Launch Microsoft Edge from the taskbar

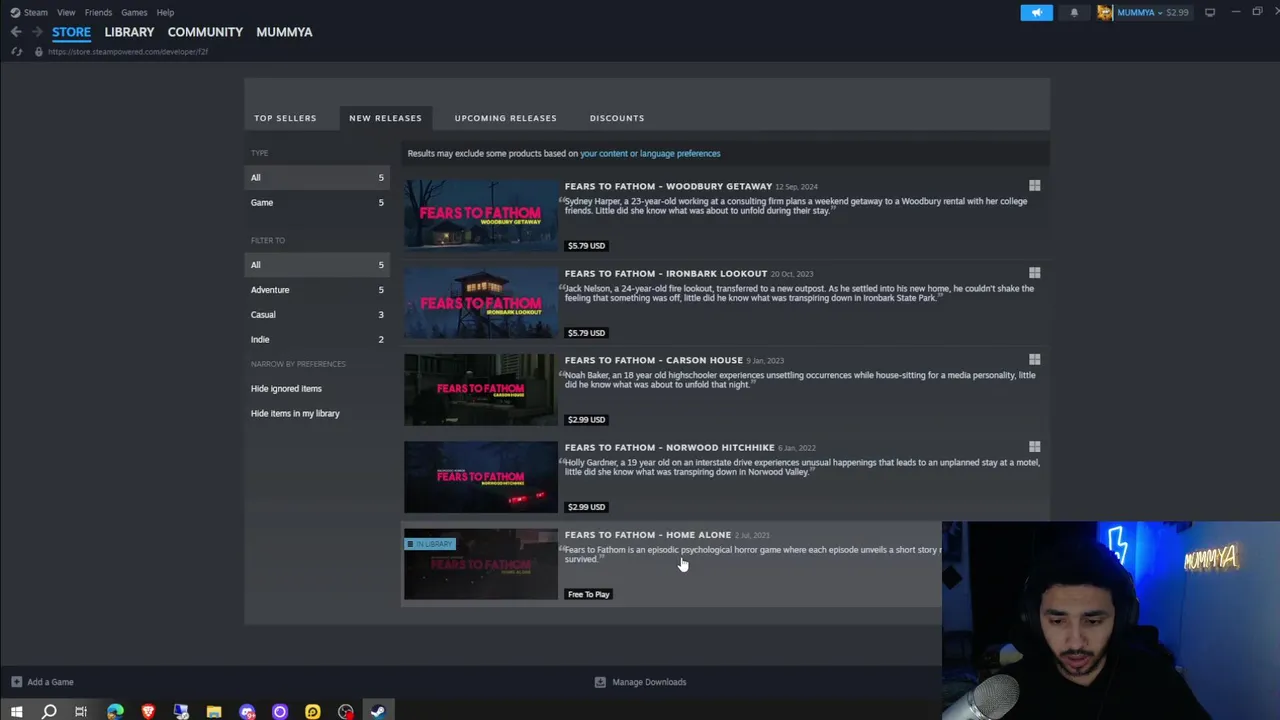115,711
